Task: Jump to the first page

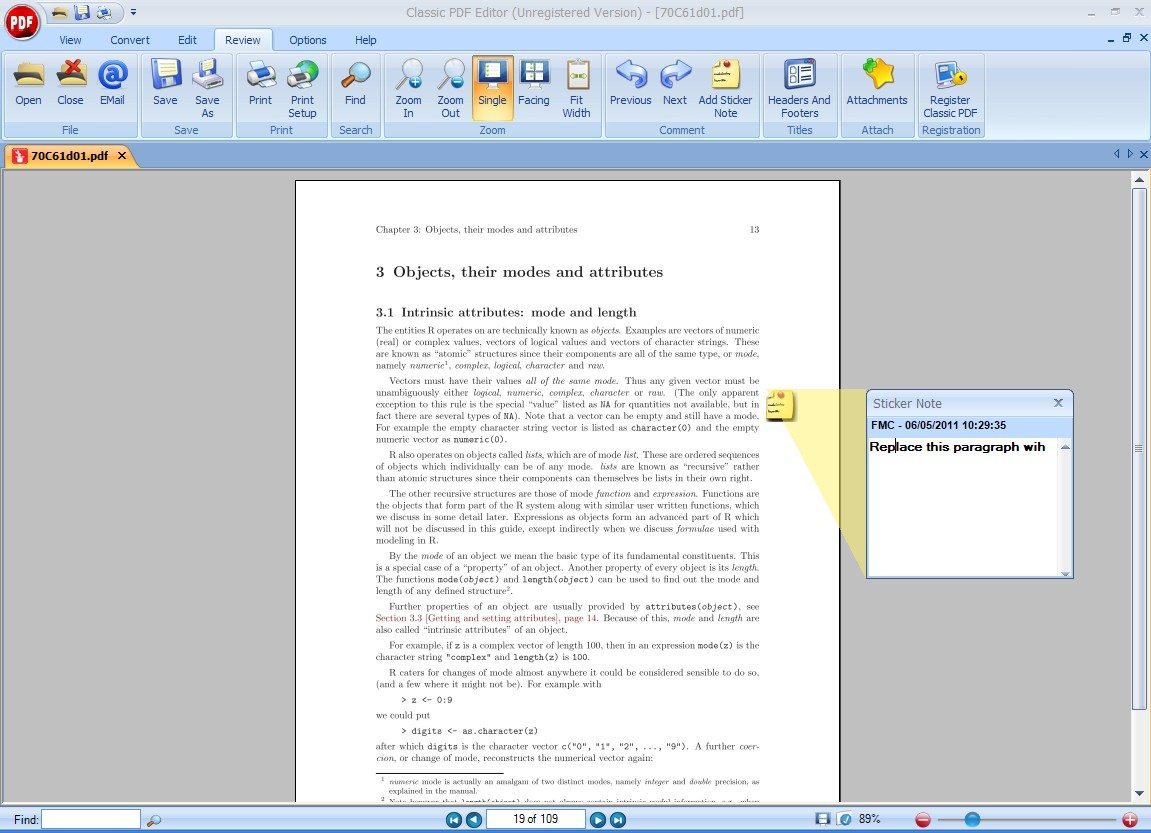Action: pyautogui.click(x=454, y=820)
